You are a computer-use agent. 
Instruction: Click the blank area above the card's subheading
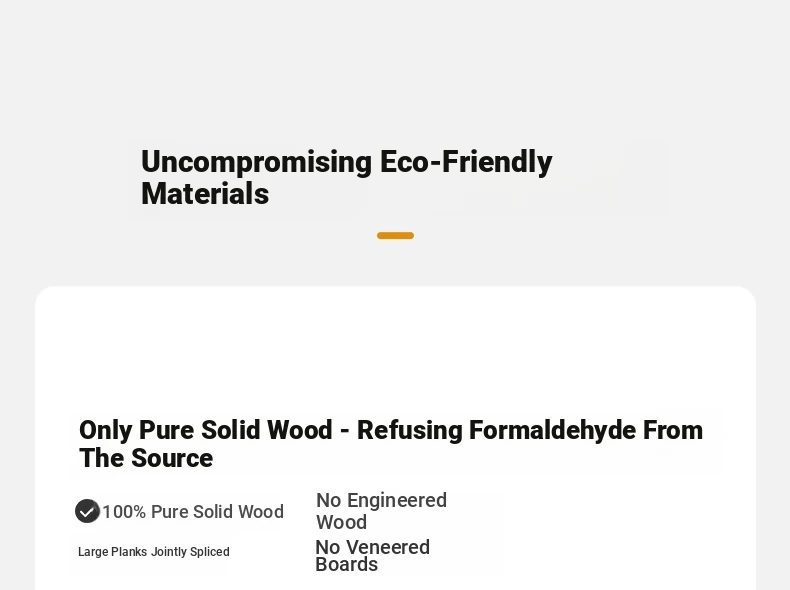click(396, 348)
